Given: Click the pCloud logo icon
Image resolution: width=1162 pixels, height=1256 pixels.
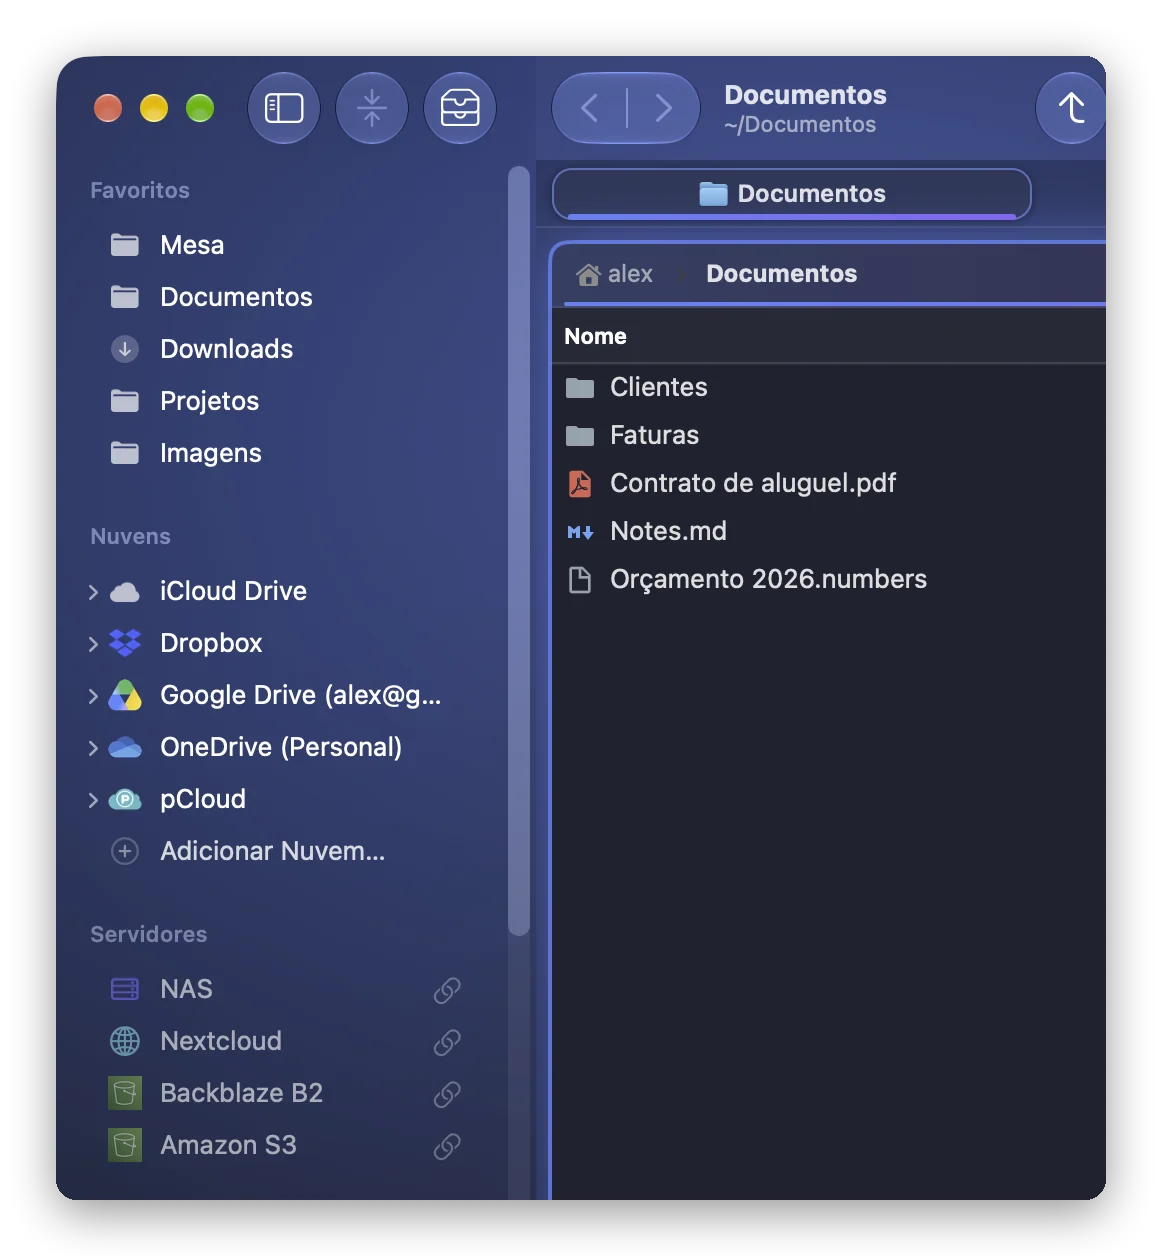Looking at the screenshot, I should point(125,799).
